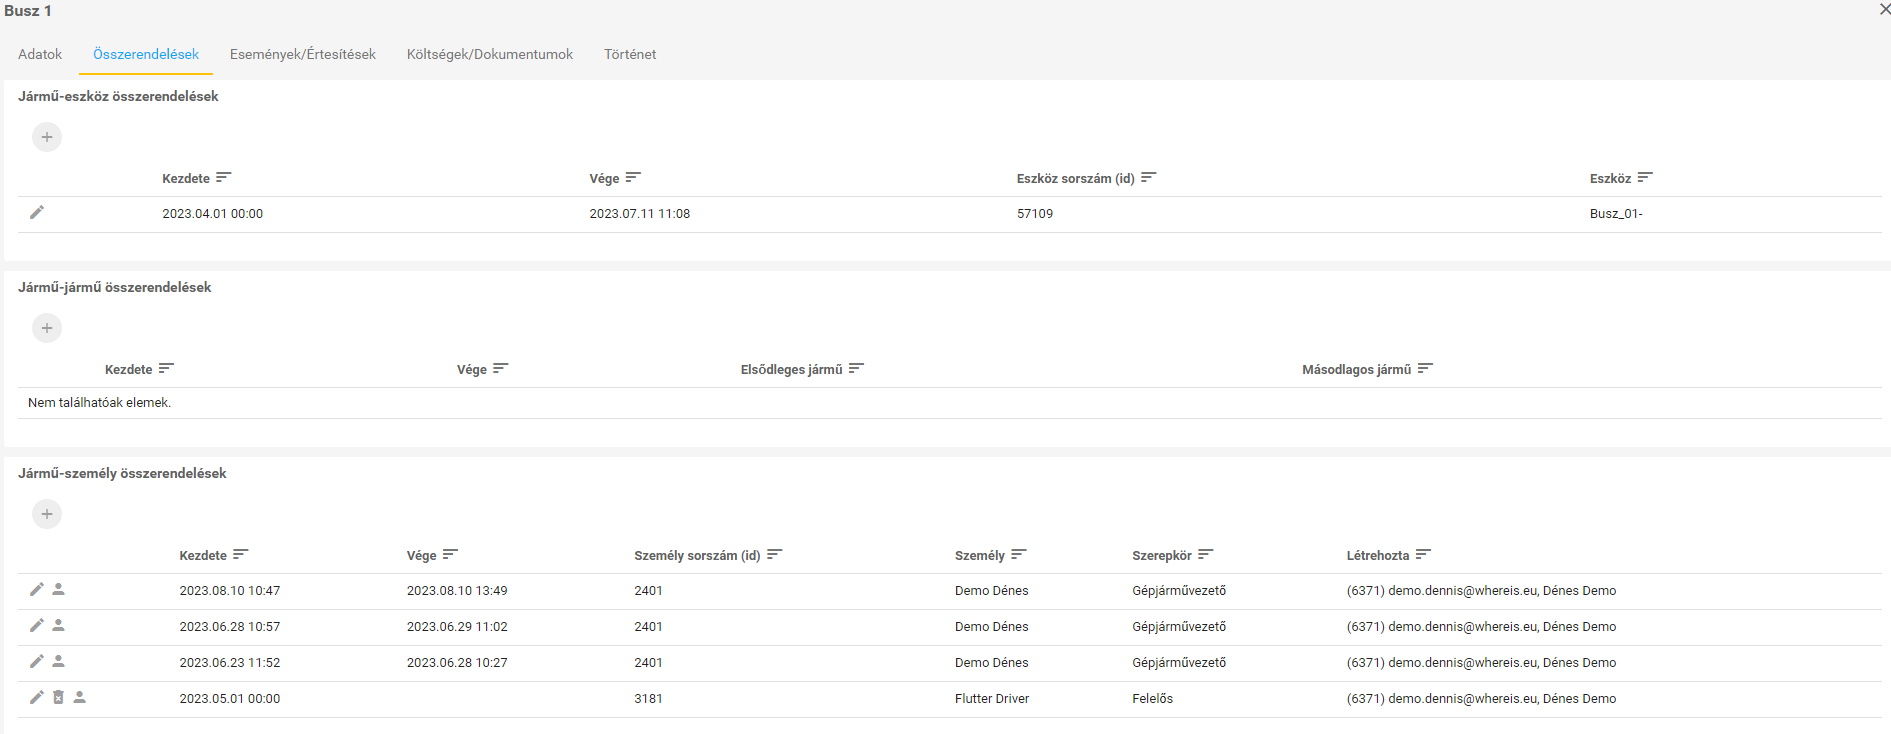Open person icon on 2023.06.28 10:57 row
This screenshot has height=734, width=1891.
point(59,626)
